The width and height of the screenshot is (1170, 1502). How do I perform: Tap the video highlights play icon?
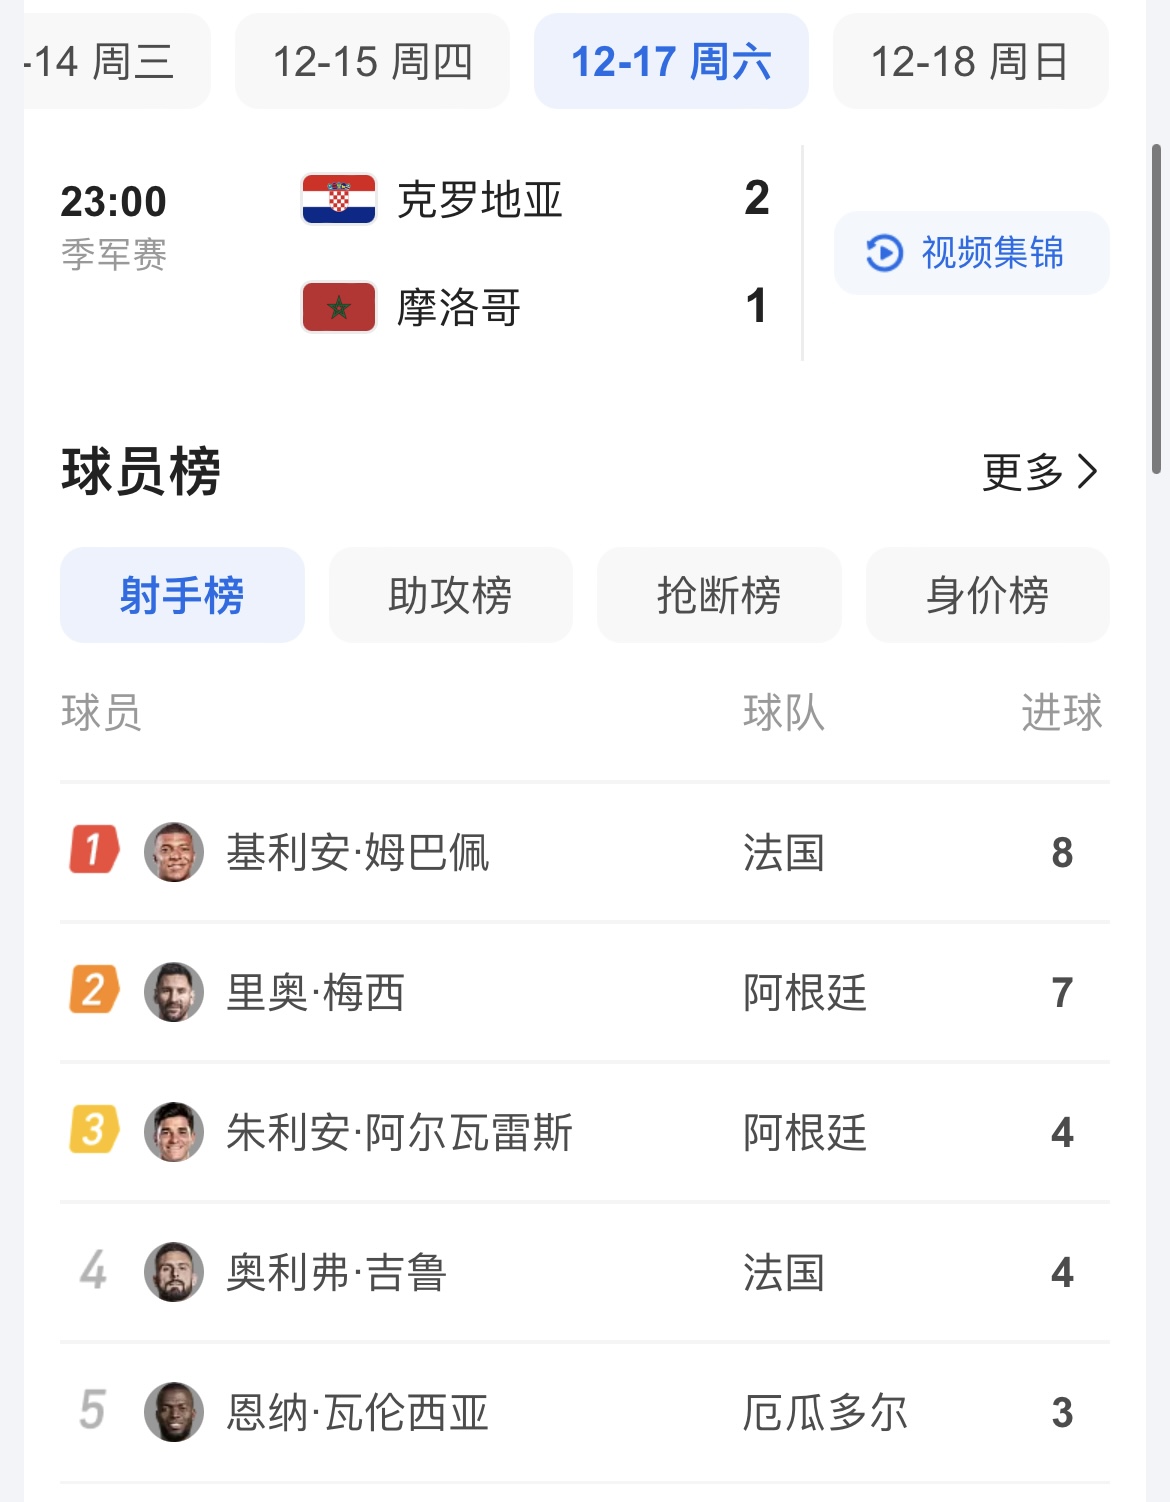pyautogui.click(x=884, y=253)
